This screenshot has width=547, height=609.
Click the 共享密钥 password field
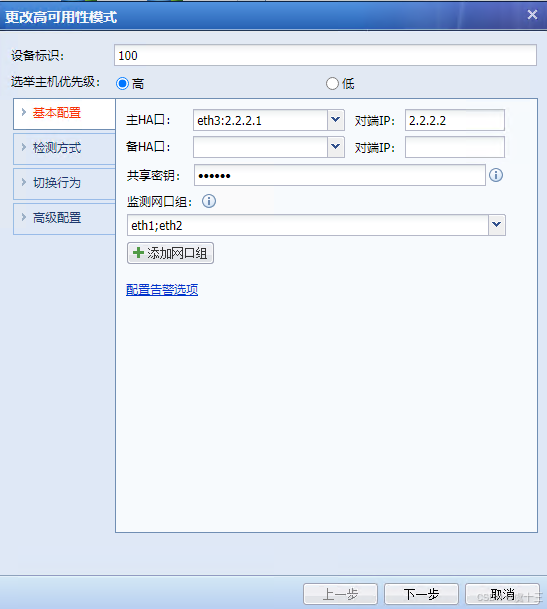340,175
